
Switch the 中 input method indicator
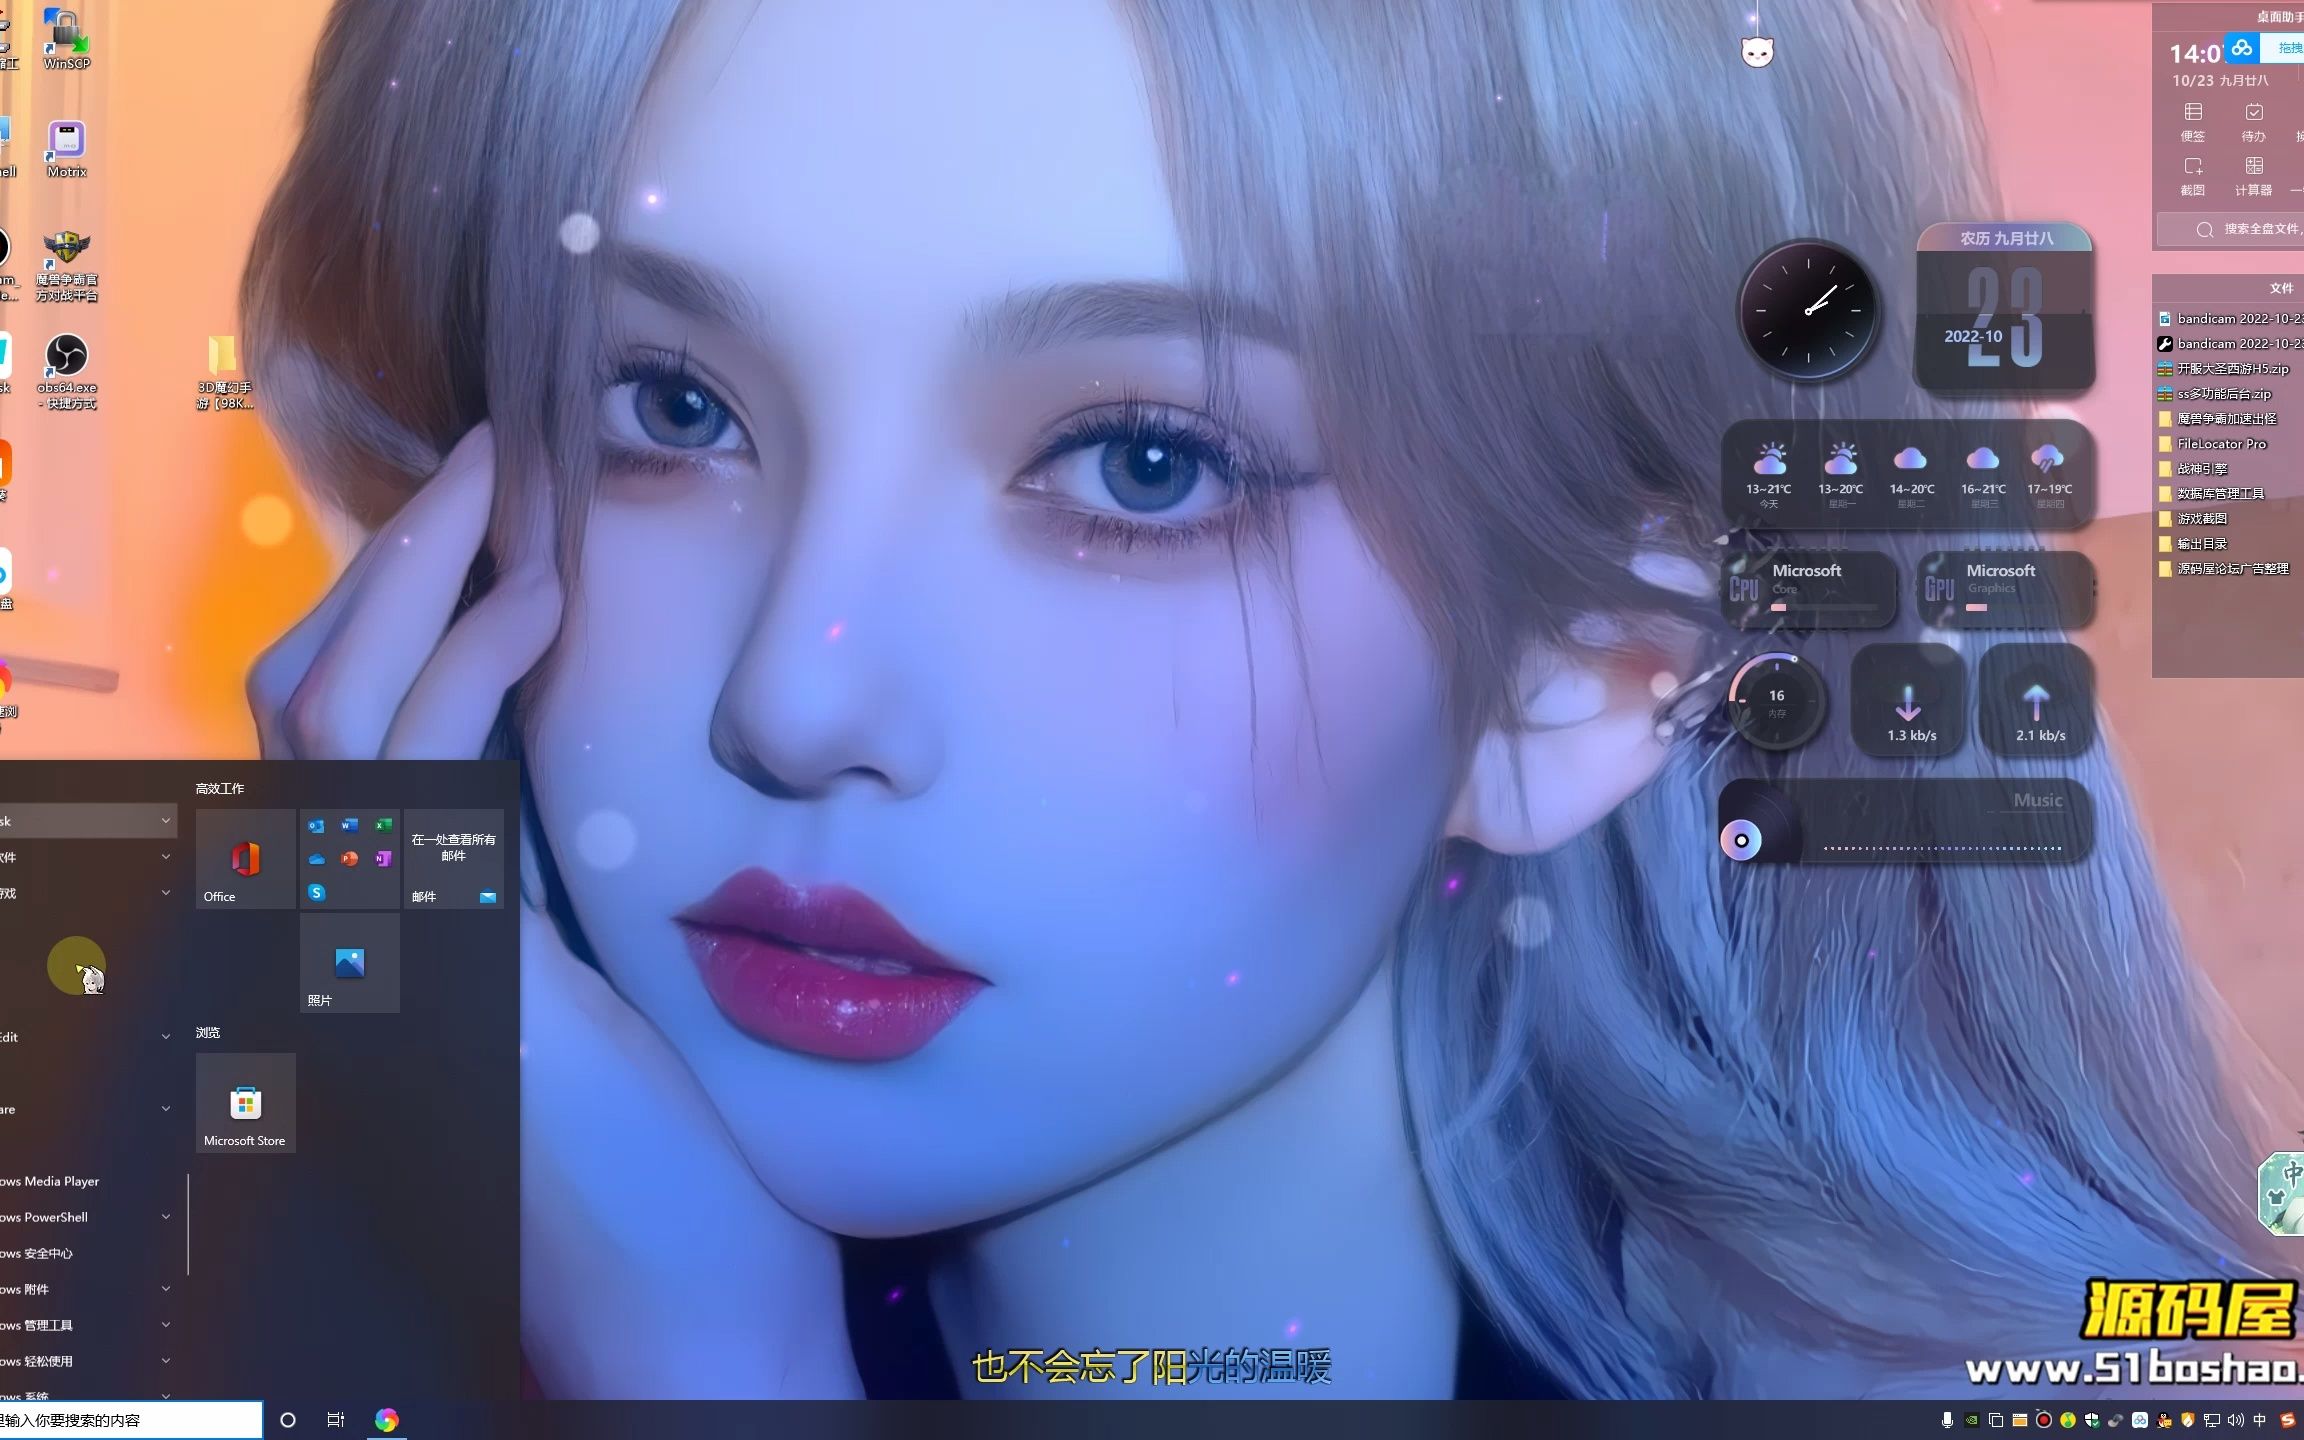(x=2259, y=1420)
